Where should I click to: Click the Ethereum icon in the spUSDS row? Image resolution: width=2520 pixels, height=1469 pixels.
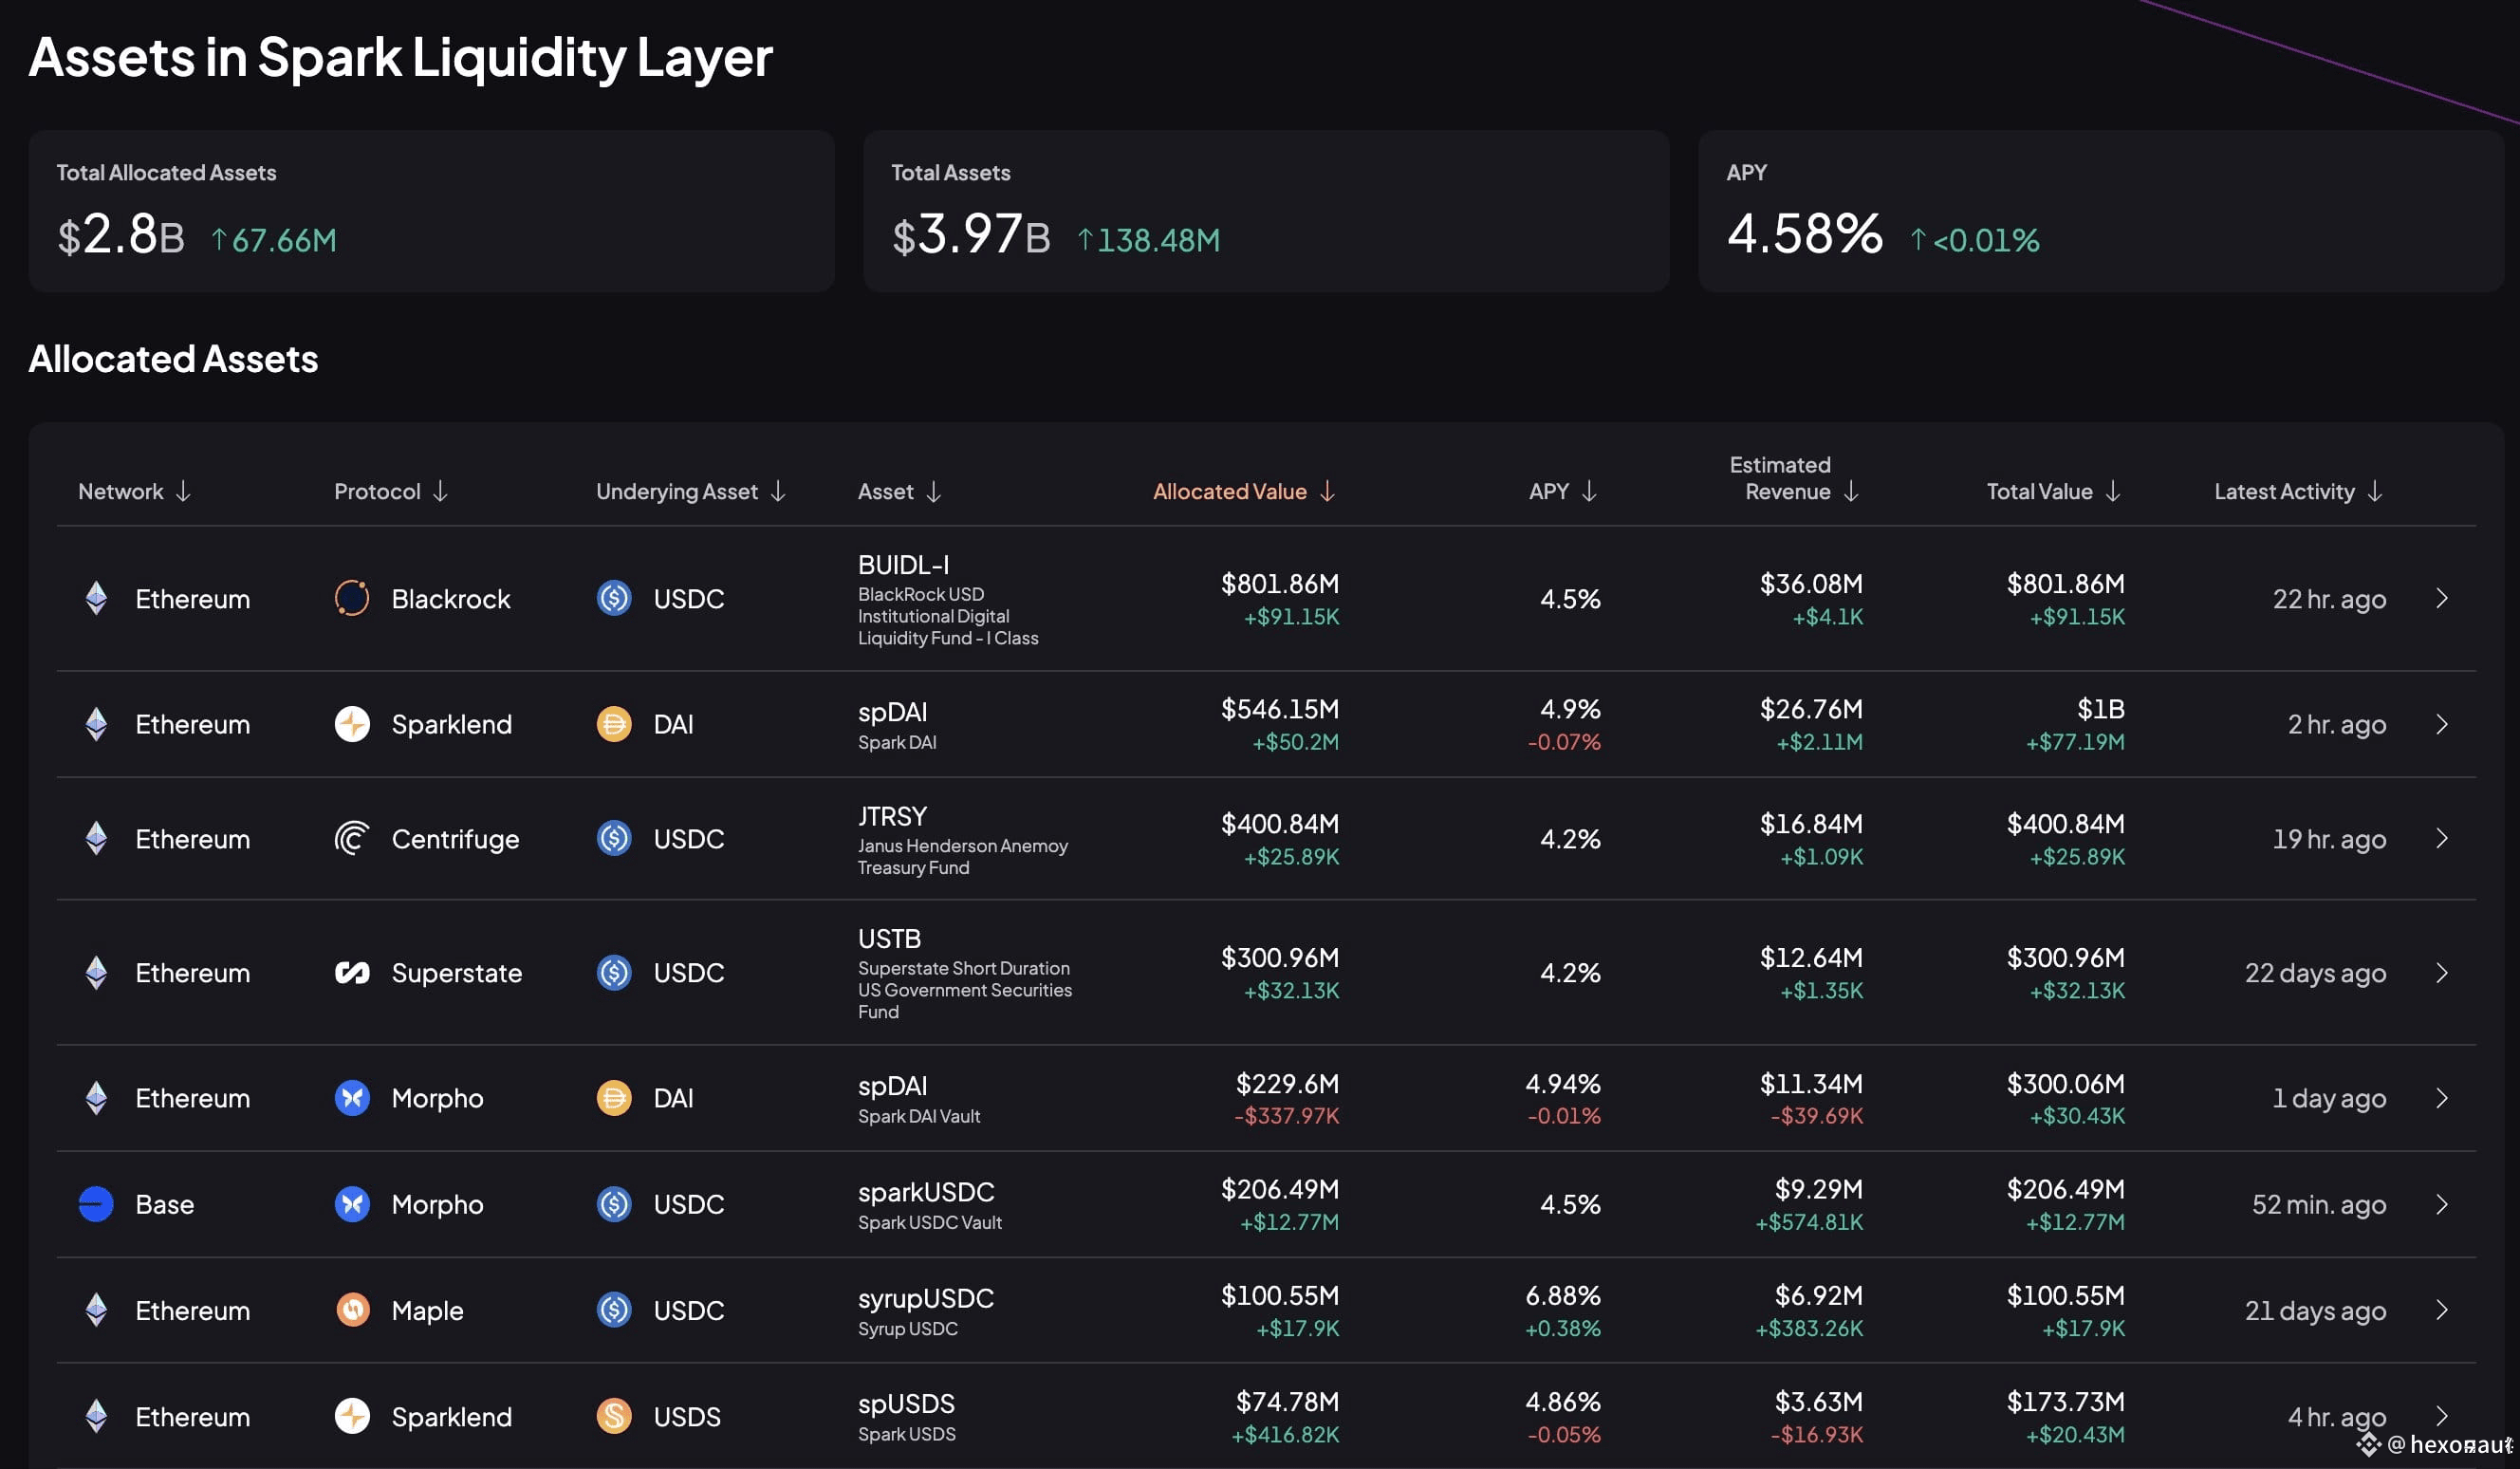[x=96, y=1416]
